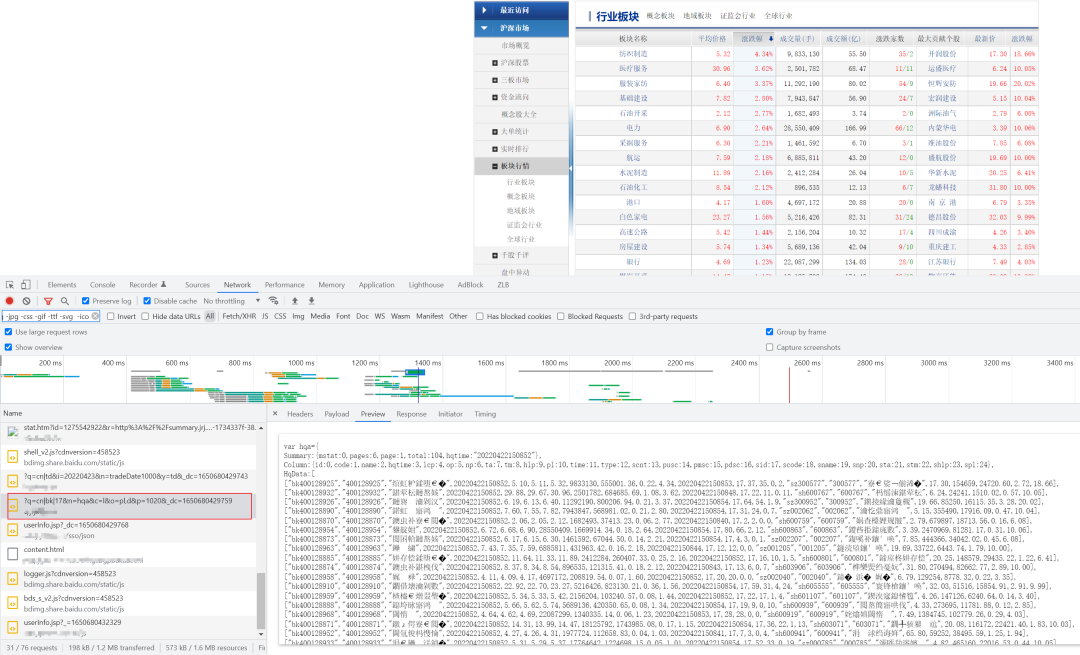Toggle the device toolbar icon
The width and height of the screenshot is (1080, 655).
(x=29, y=285)
